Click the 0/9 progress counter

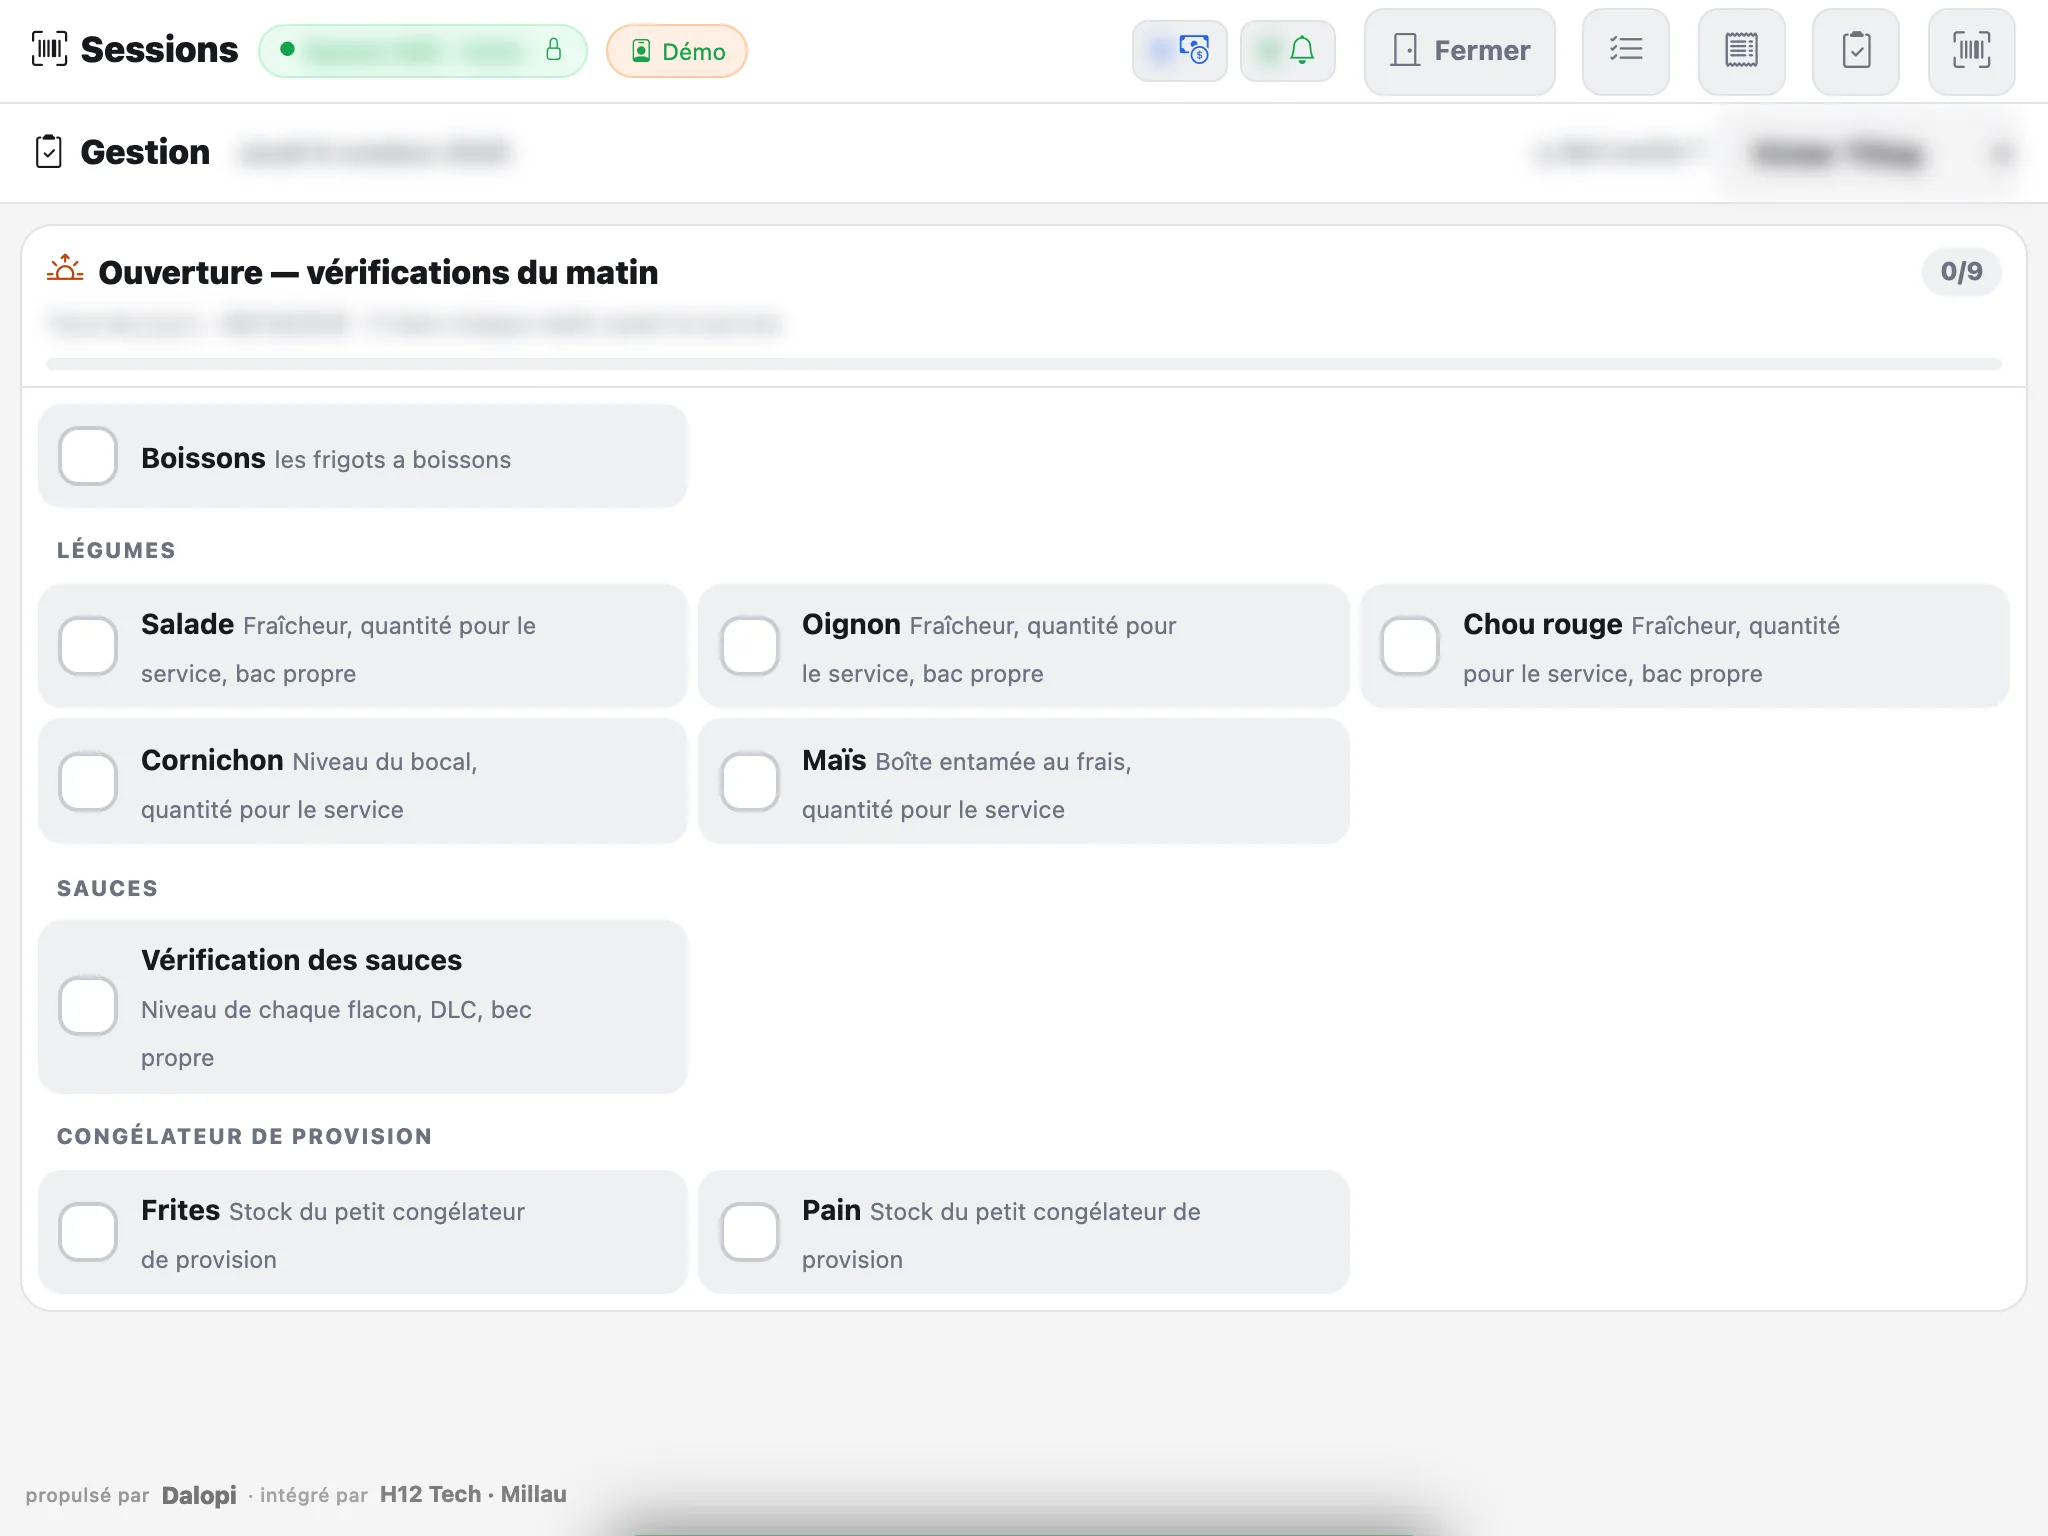1961,272
